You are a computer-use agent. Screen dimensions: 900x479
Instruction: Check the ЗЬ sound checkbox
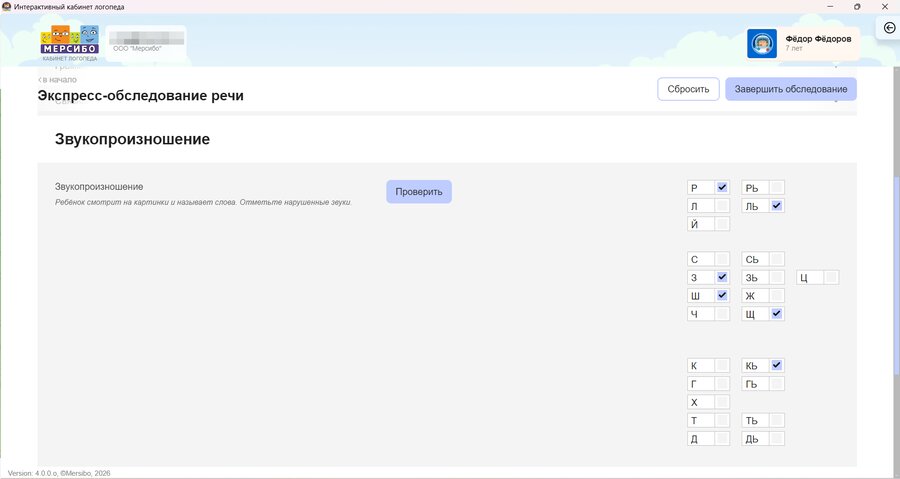[x=777, y=277]
